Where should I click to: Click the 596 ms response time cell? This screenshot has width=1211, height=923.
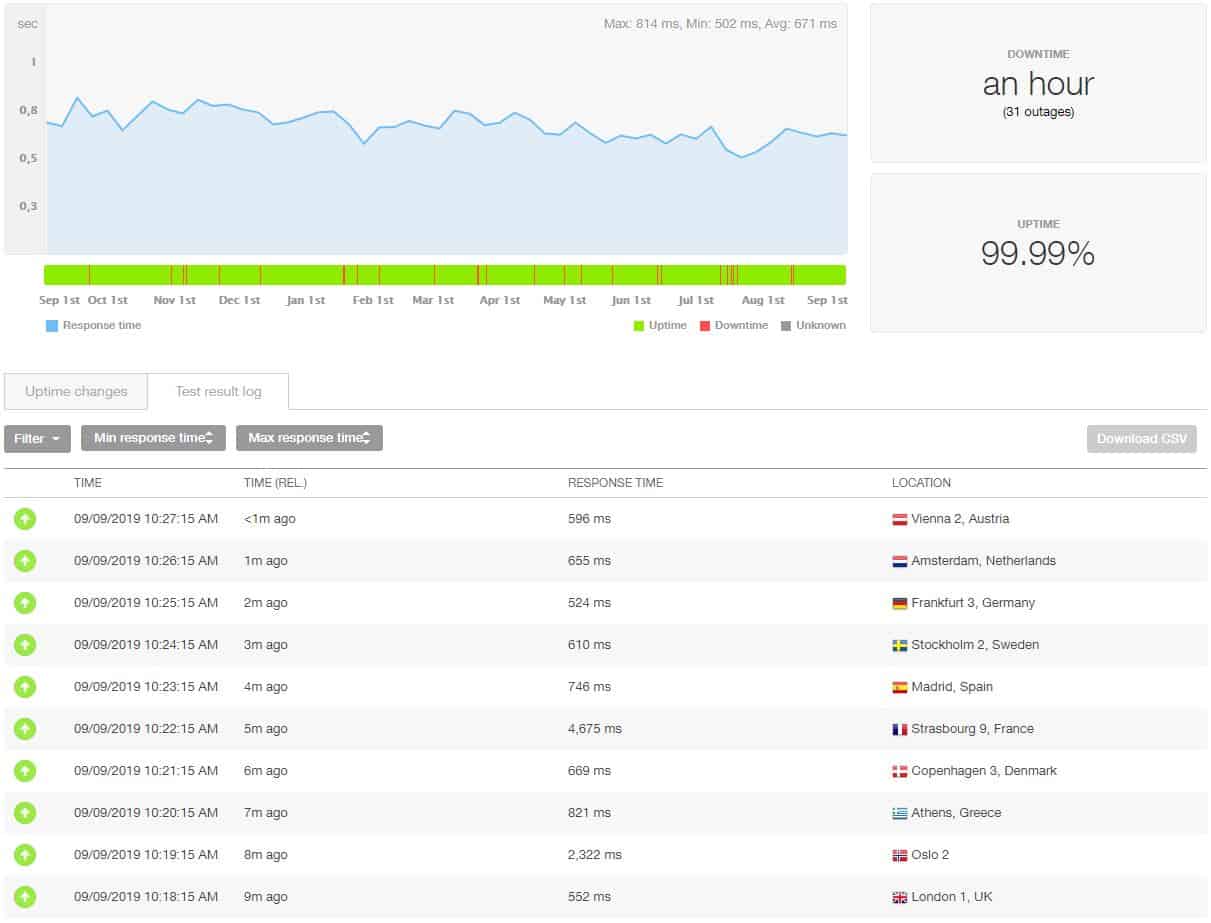click(x=589, y=519)
